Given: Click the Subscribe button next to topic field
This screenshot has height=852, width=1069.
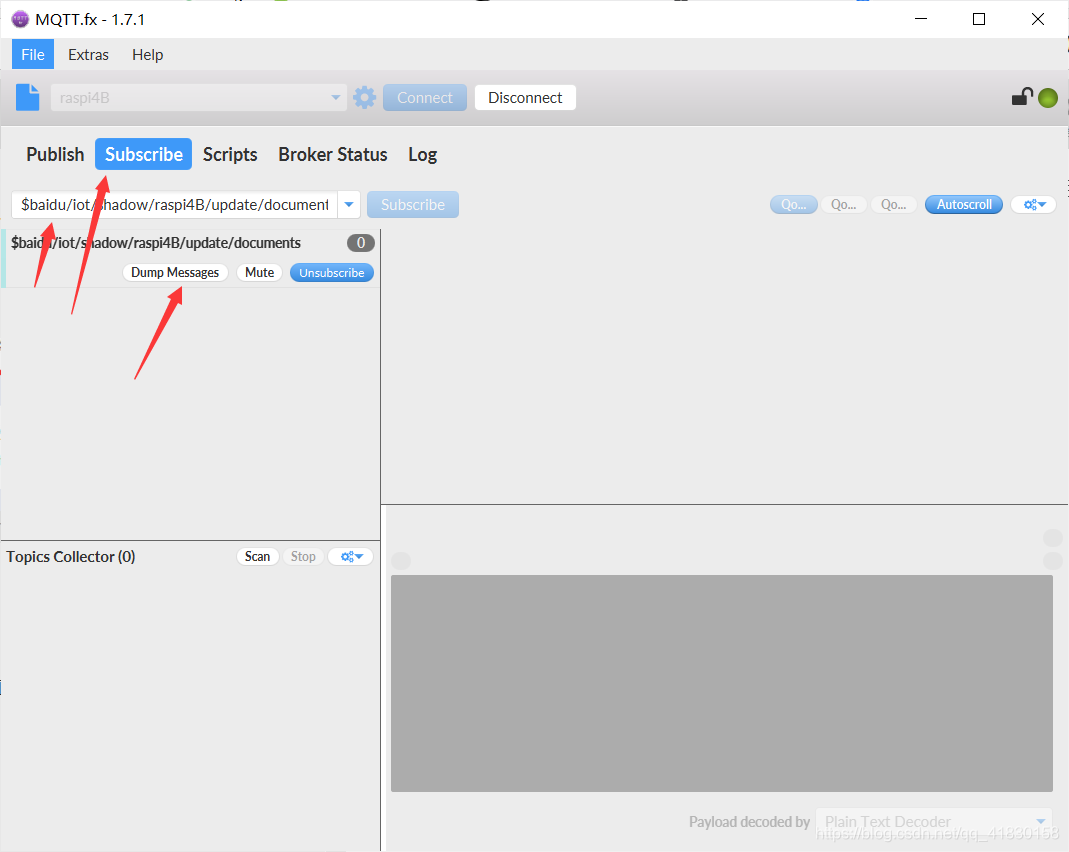Looking at the screenshot, I should 412,204.
